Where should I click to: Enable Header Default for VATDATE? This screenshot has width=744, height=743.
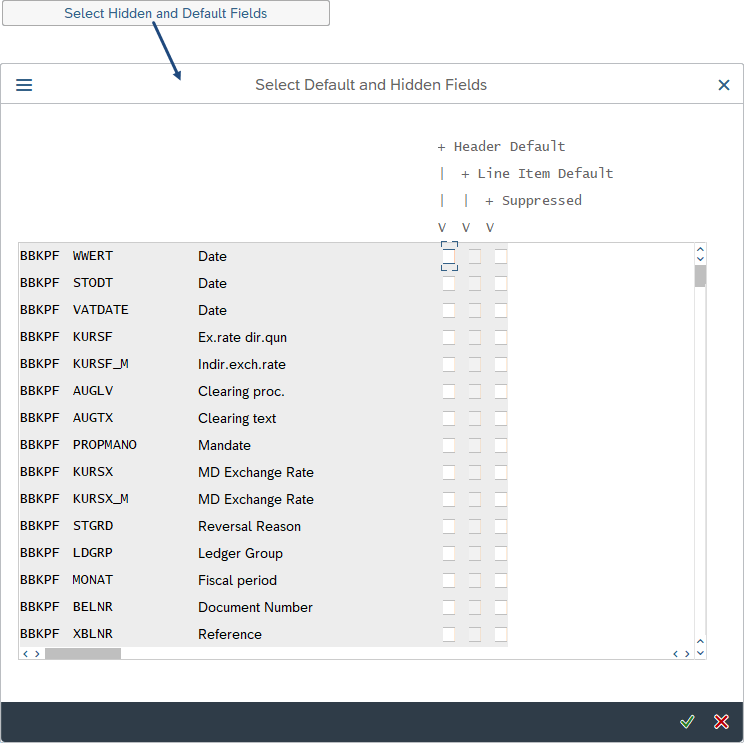449,310
